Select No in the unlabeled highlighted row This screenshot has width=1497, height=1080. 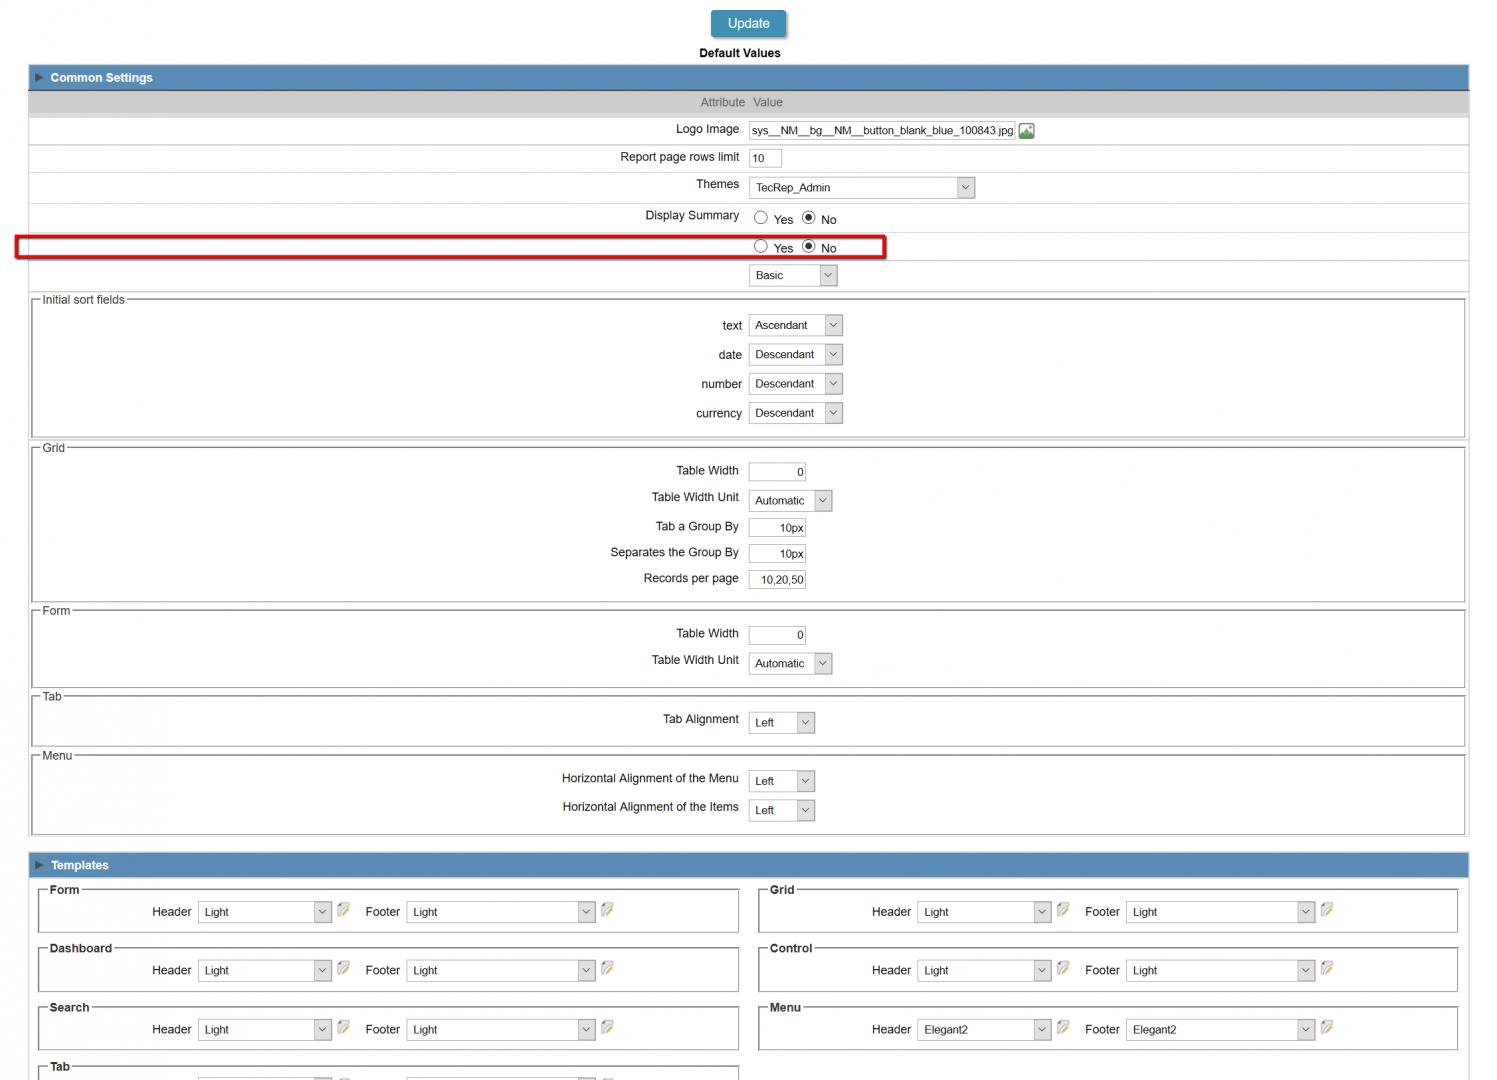click(x=809, y=246)
